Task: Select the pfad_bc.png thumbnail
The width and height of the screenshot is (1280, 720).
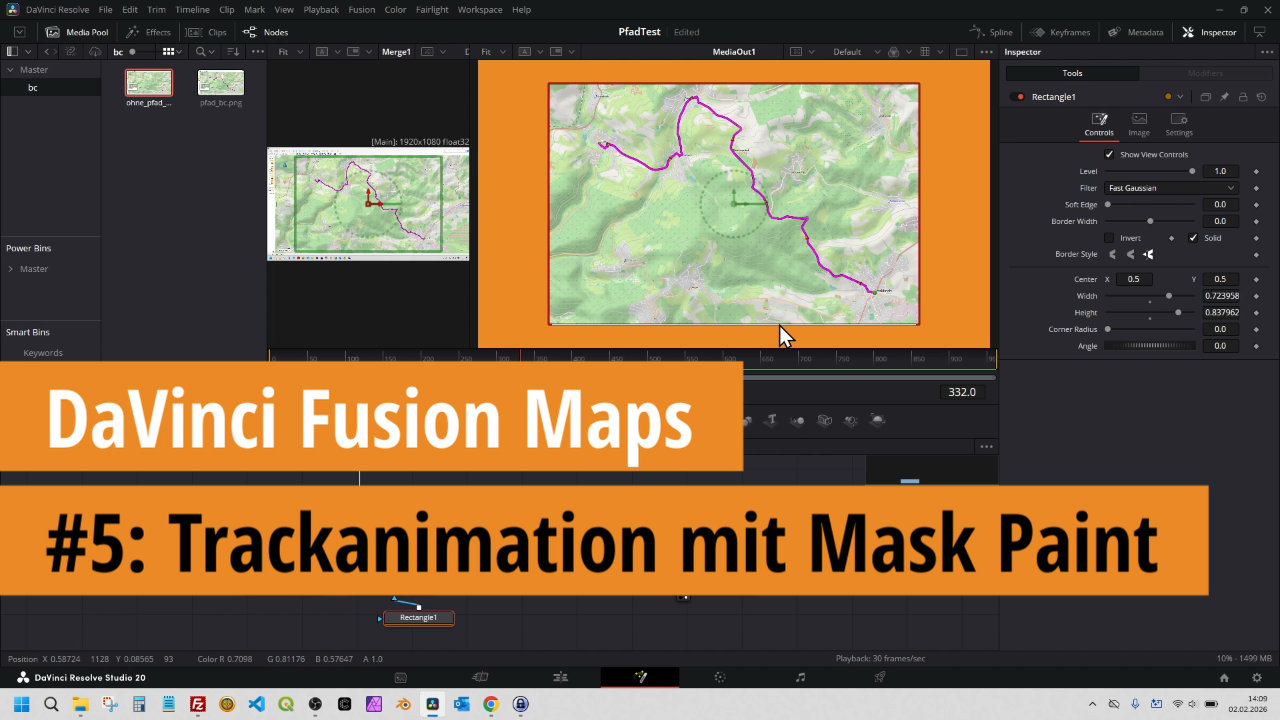Action: coord(221,83)
